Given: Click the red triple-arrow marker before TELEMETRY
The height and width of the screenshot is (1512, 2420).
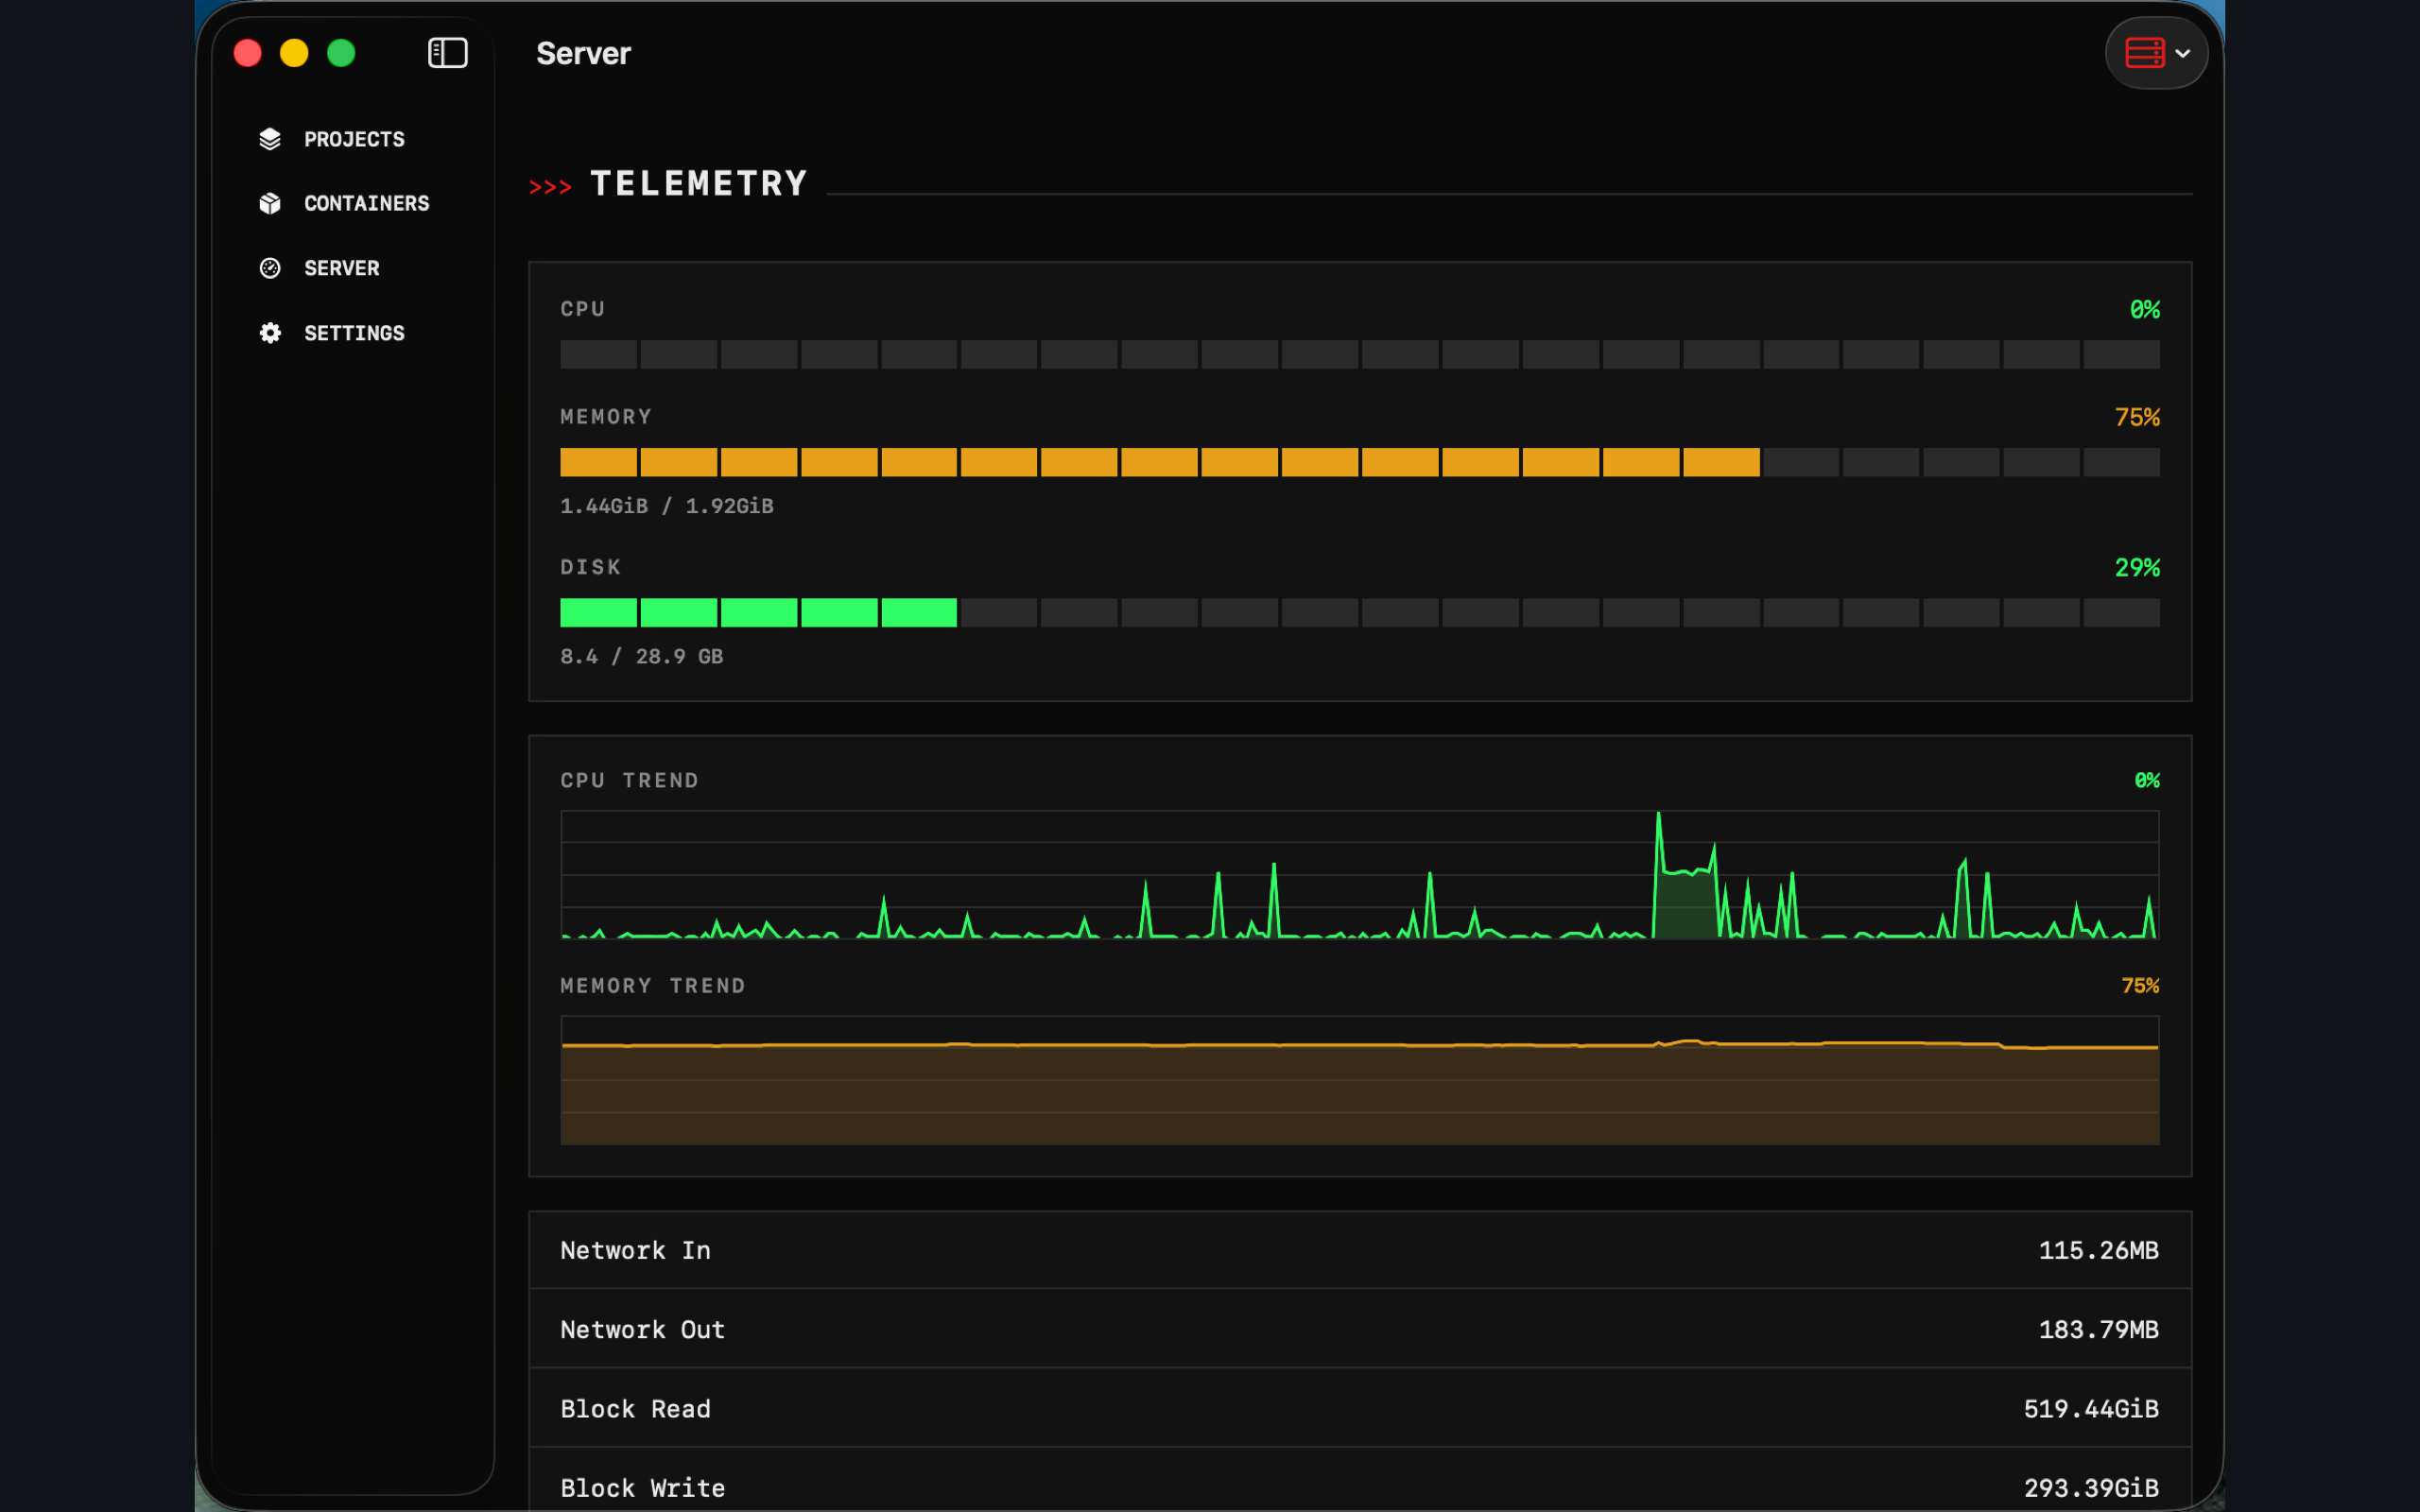Looking at the screenshot, I should tap(550, 187).
